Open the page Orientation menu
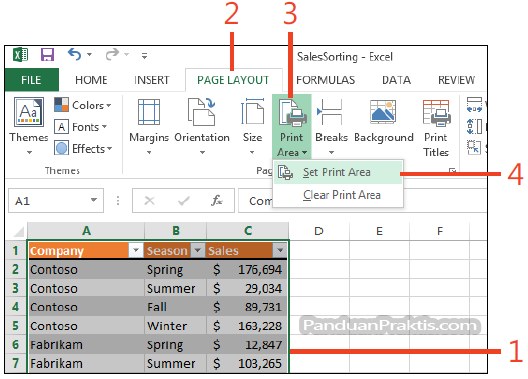 pyautogui.click(x=202, y=126)
